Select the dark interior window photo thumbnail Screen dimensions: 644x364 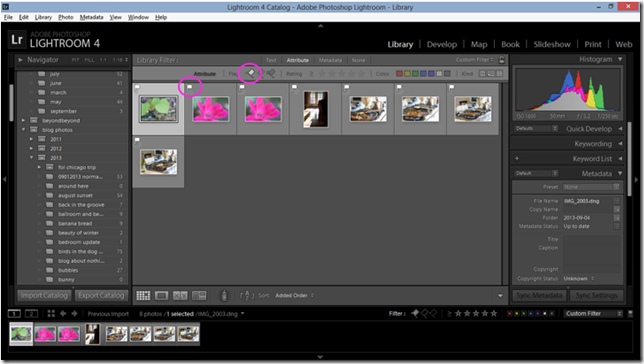pos(315,109)
